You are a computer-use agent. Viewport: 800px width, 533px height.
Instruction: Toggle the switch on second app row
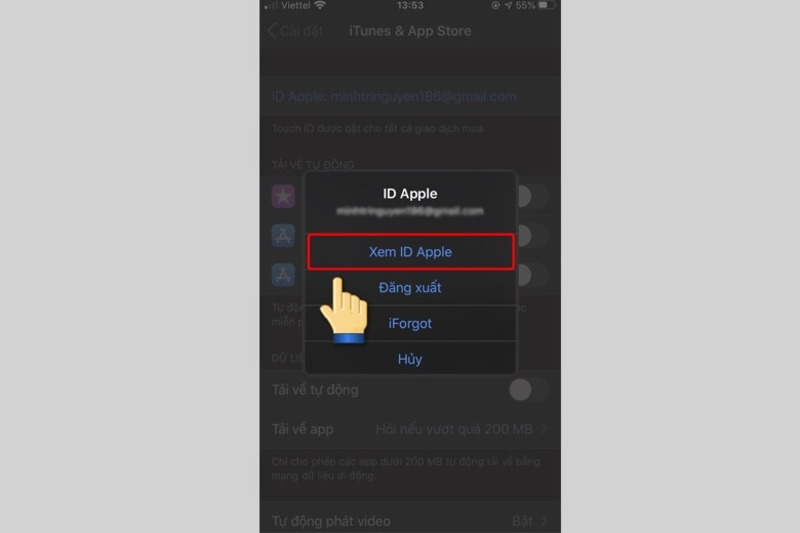[x=533, y=236]
